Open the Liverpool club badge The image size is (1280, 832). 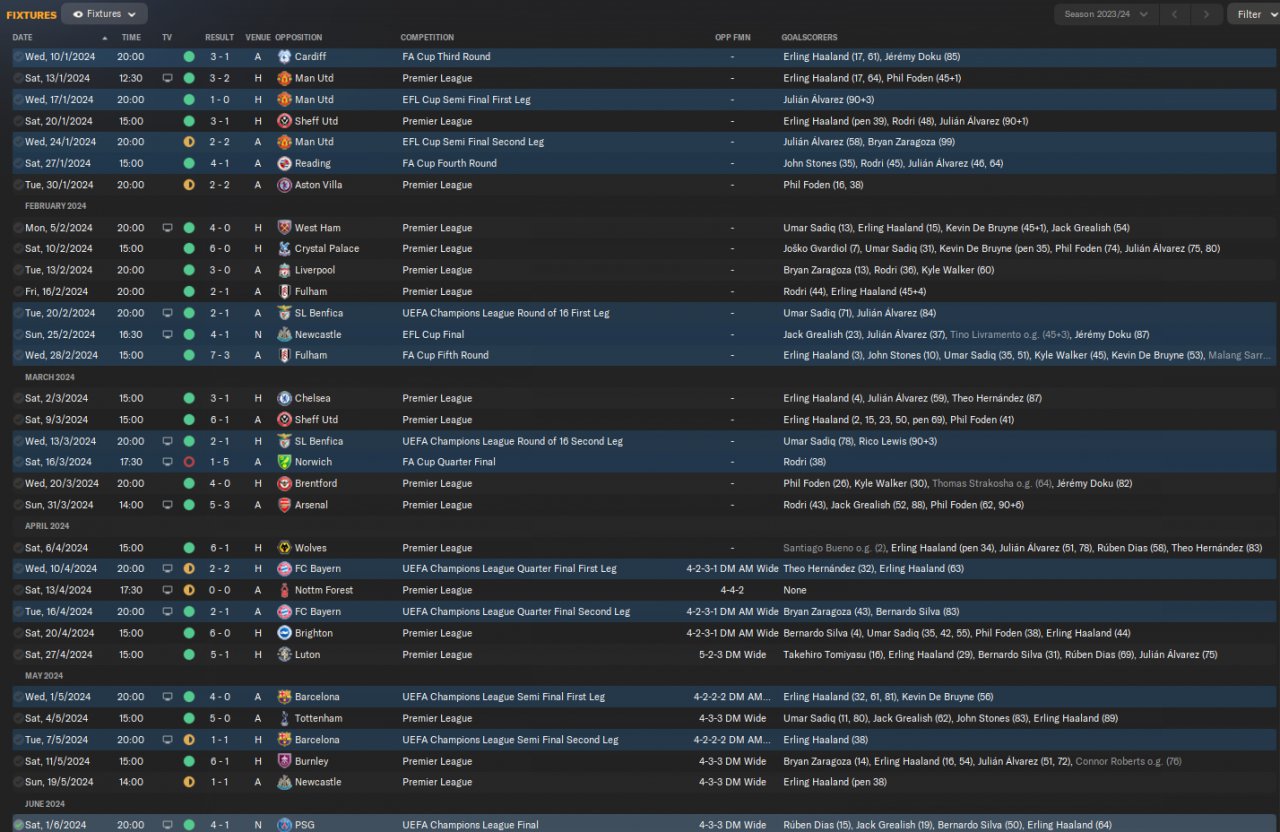tap(284, 270)
